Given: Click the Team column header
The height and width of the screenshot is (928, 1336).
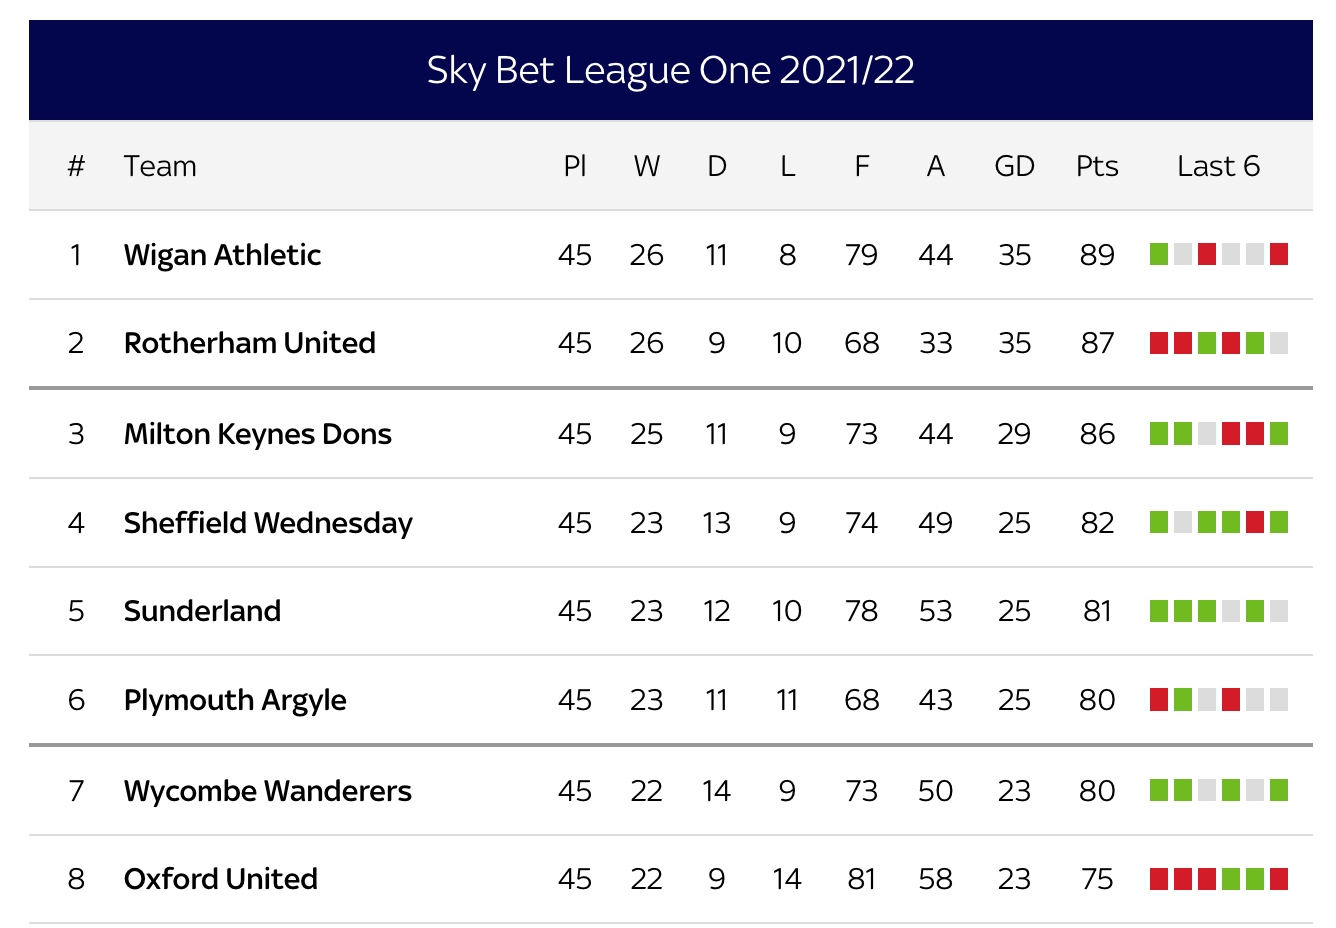Looking at the screenshot, I should [160, 166].
